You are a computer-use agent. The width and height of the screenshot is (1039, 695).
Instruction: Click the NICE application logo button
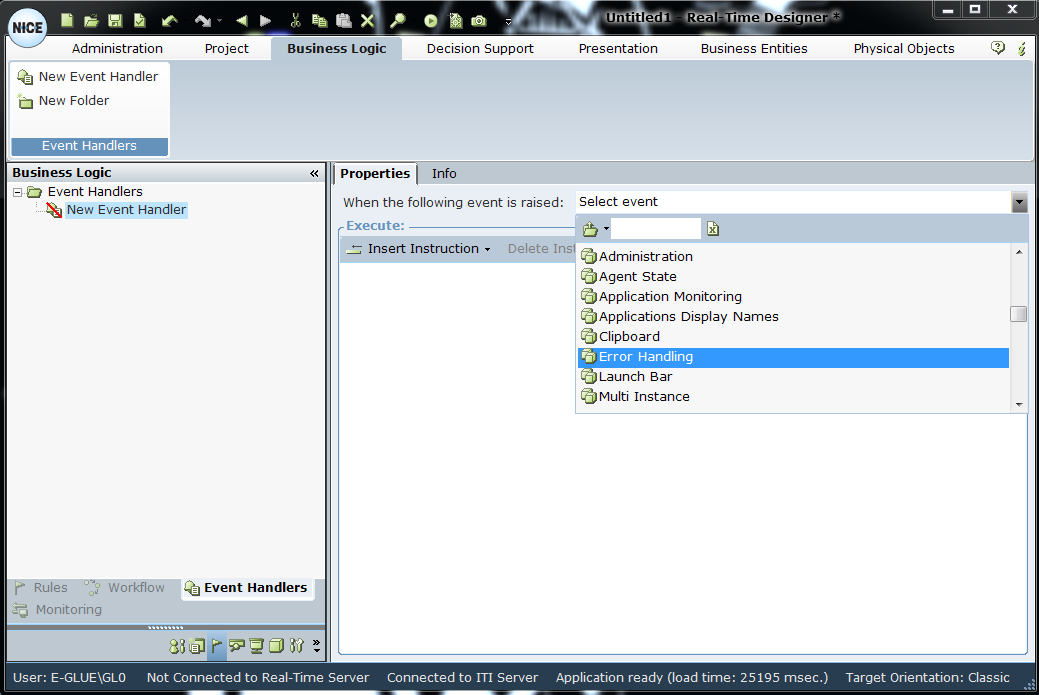pos(27,27)
